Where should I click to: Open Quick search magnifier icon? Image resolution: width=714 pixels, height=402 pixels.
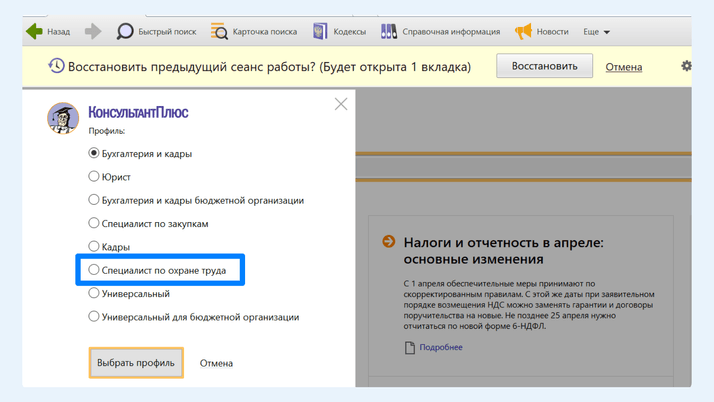pyautogui.click(x=125, y=31)
